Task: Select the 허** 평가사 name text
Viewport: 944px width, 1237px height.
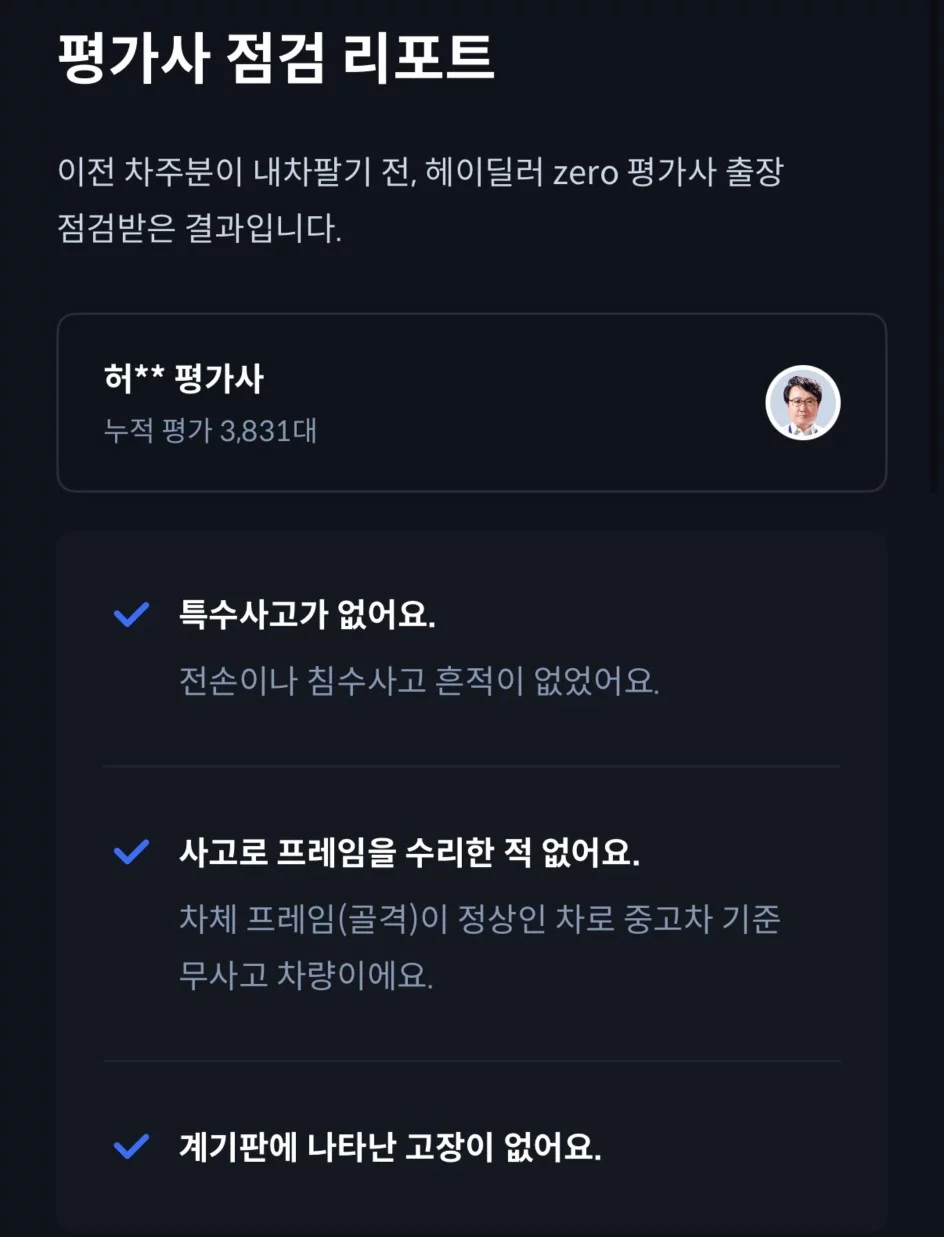Action: [183, 380]
